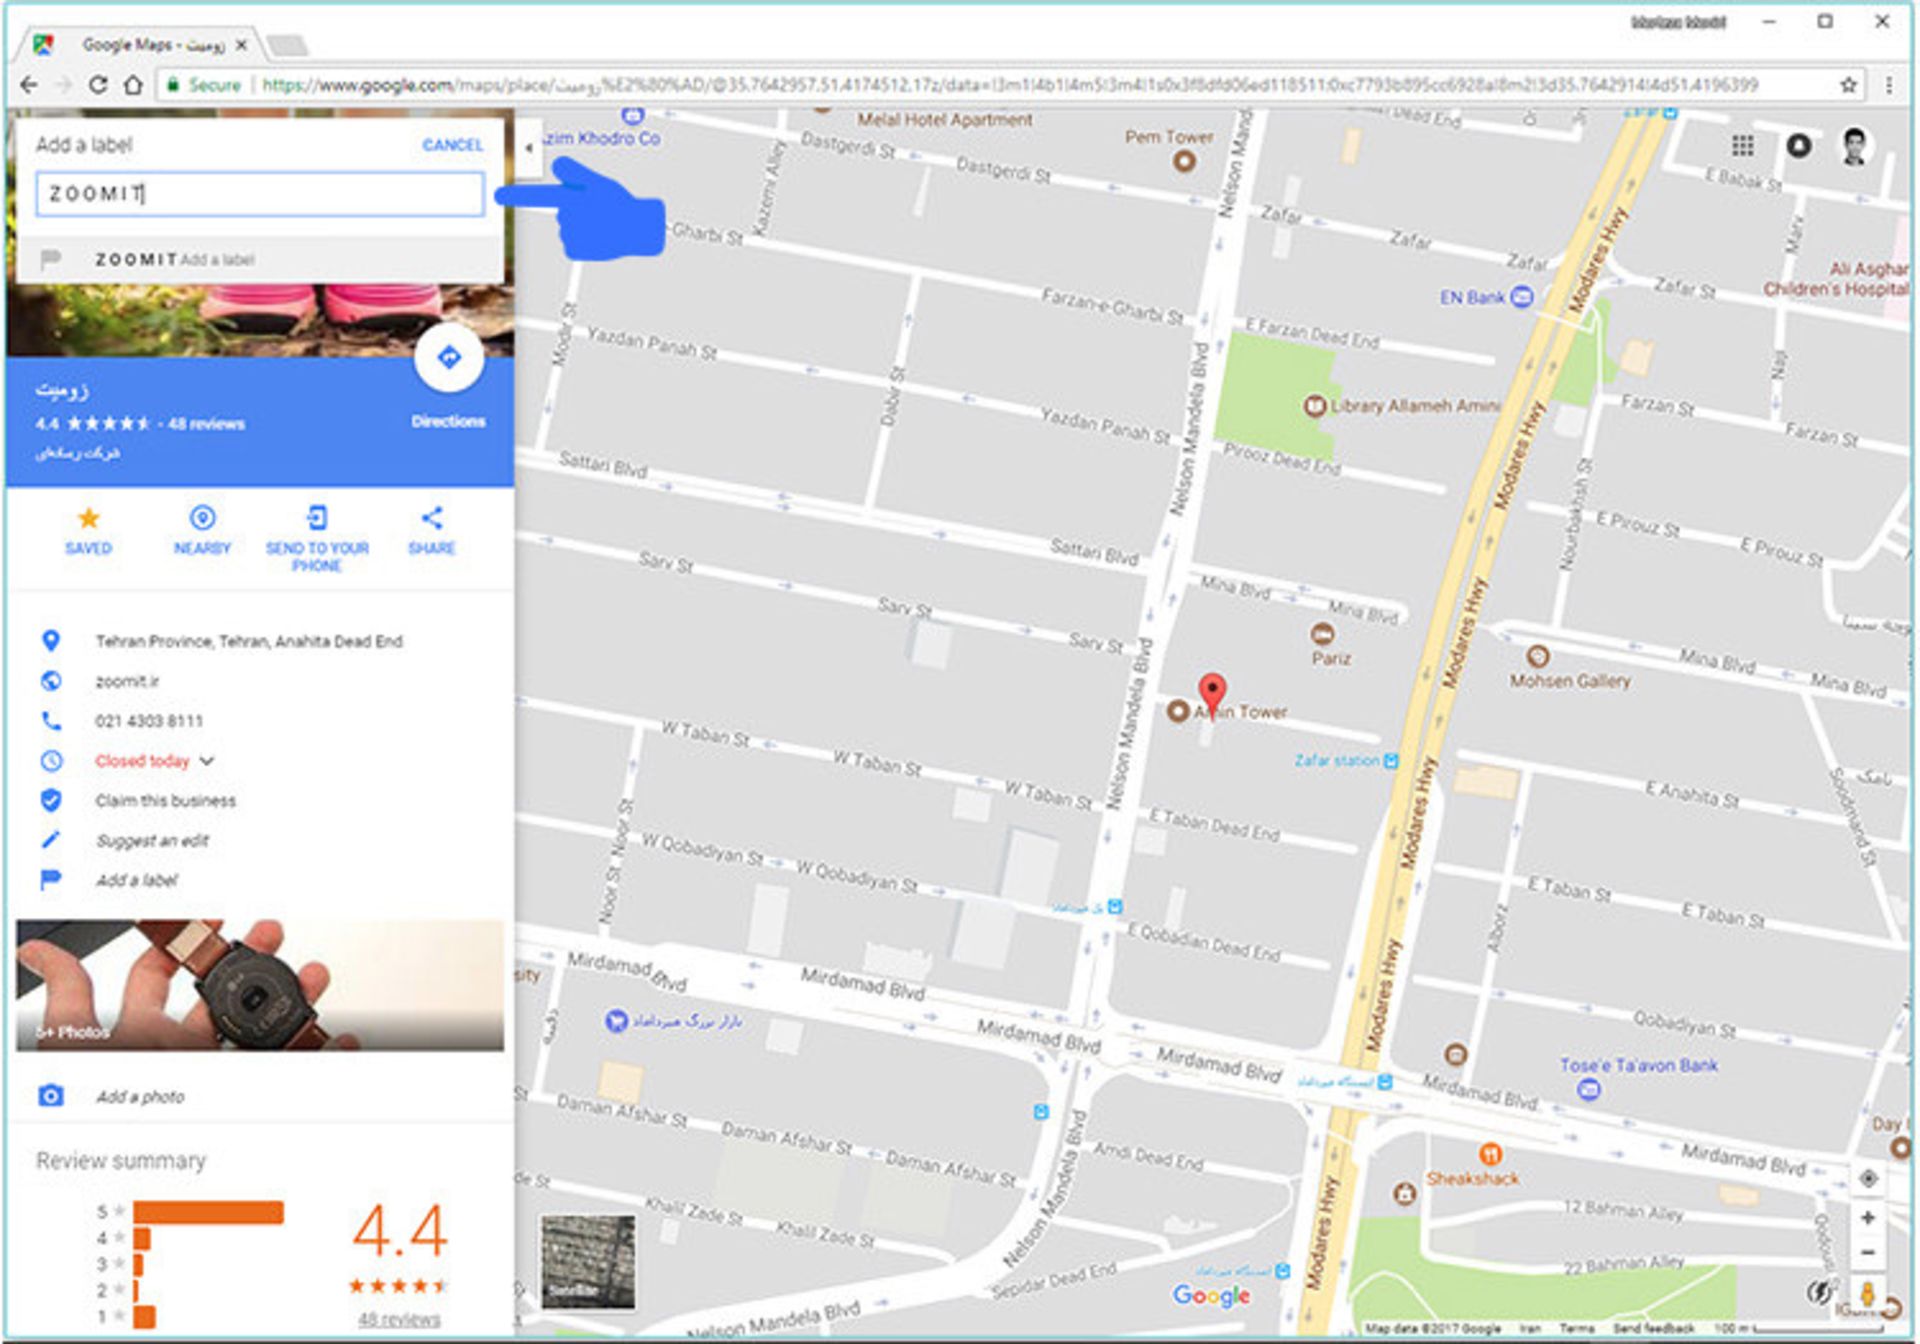Cancel adding a label
This screenshot has width=1920, height=1344.
[452, 145]
